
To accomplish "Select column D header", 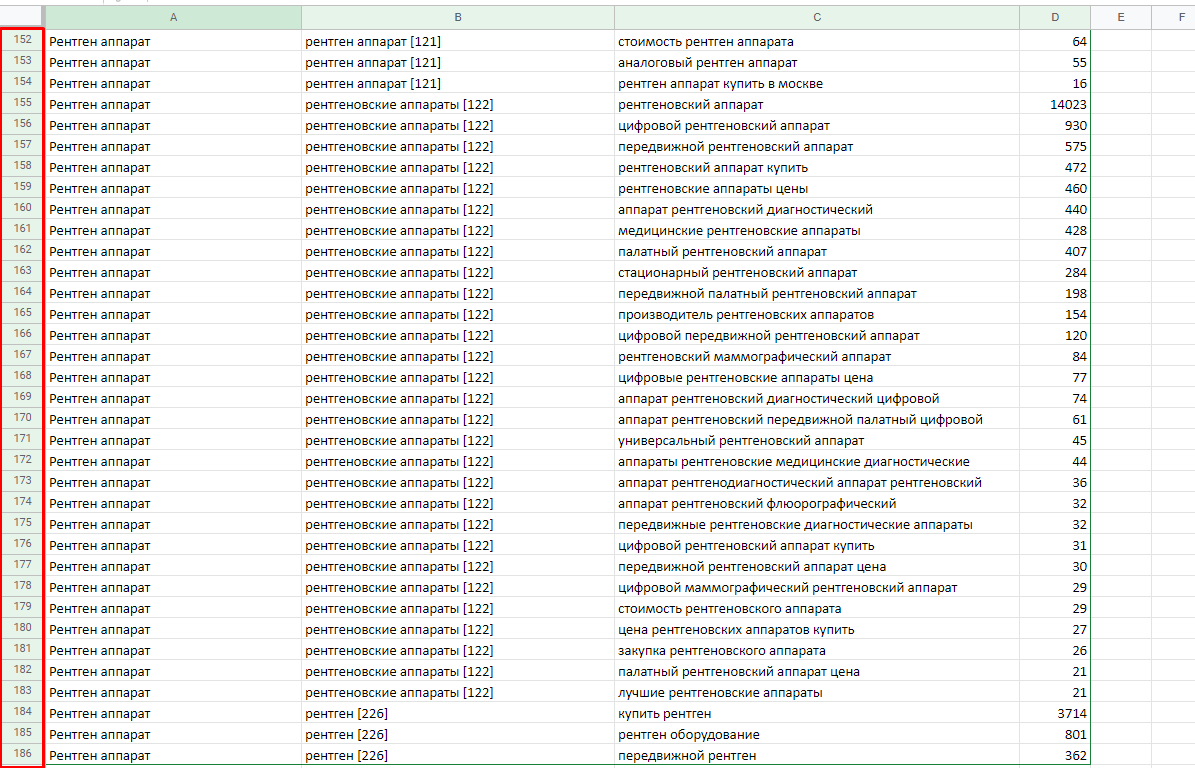I will pyautogui.click(x=1055, y=17).
